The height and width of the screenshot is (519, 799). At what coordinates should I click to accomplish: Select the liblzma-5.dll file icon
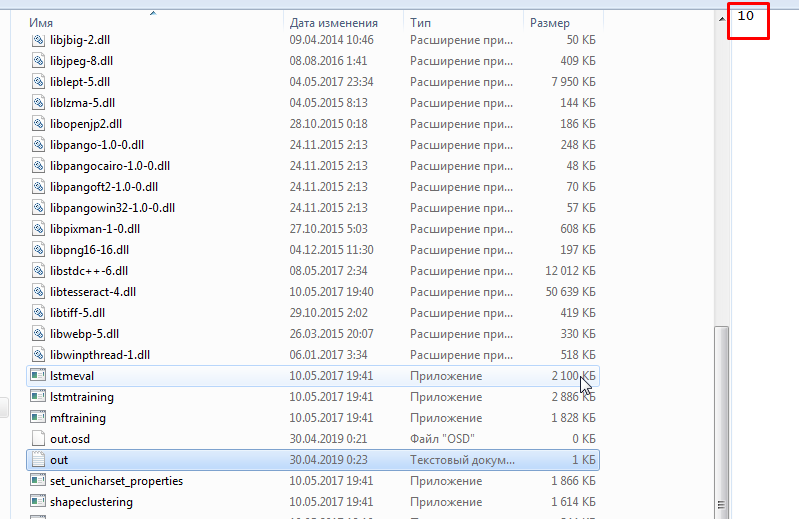point(38,102)
